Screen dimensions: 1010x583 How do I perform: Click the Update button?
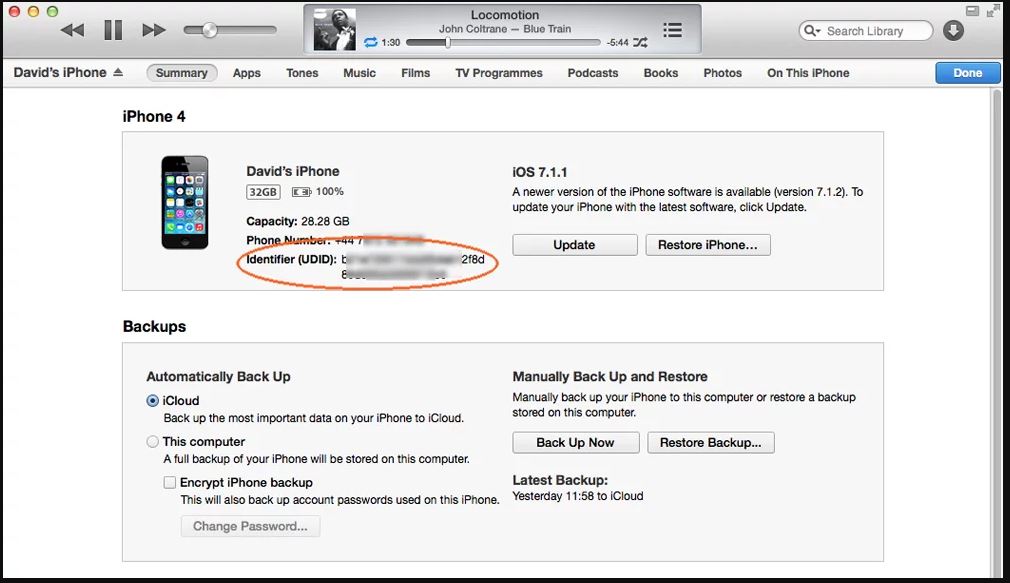[575, 245]
